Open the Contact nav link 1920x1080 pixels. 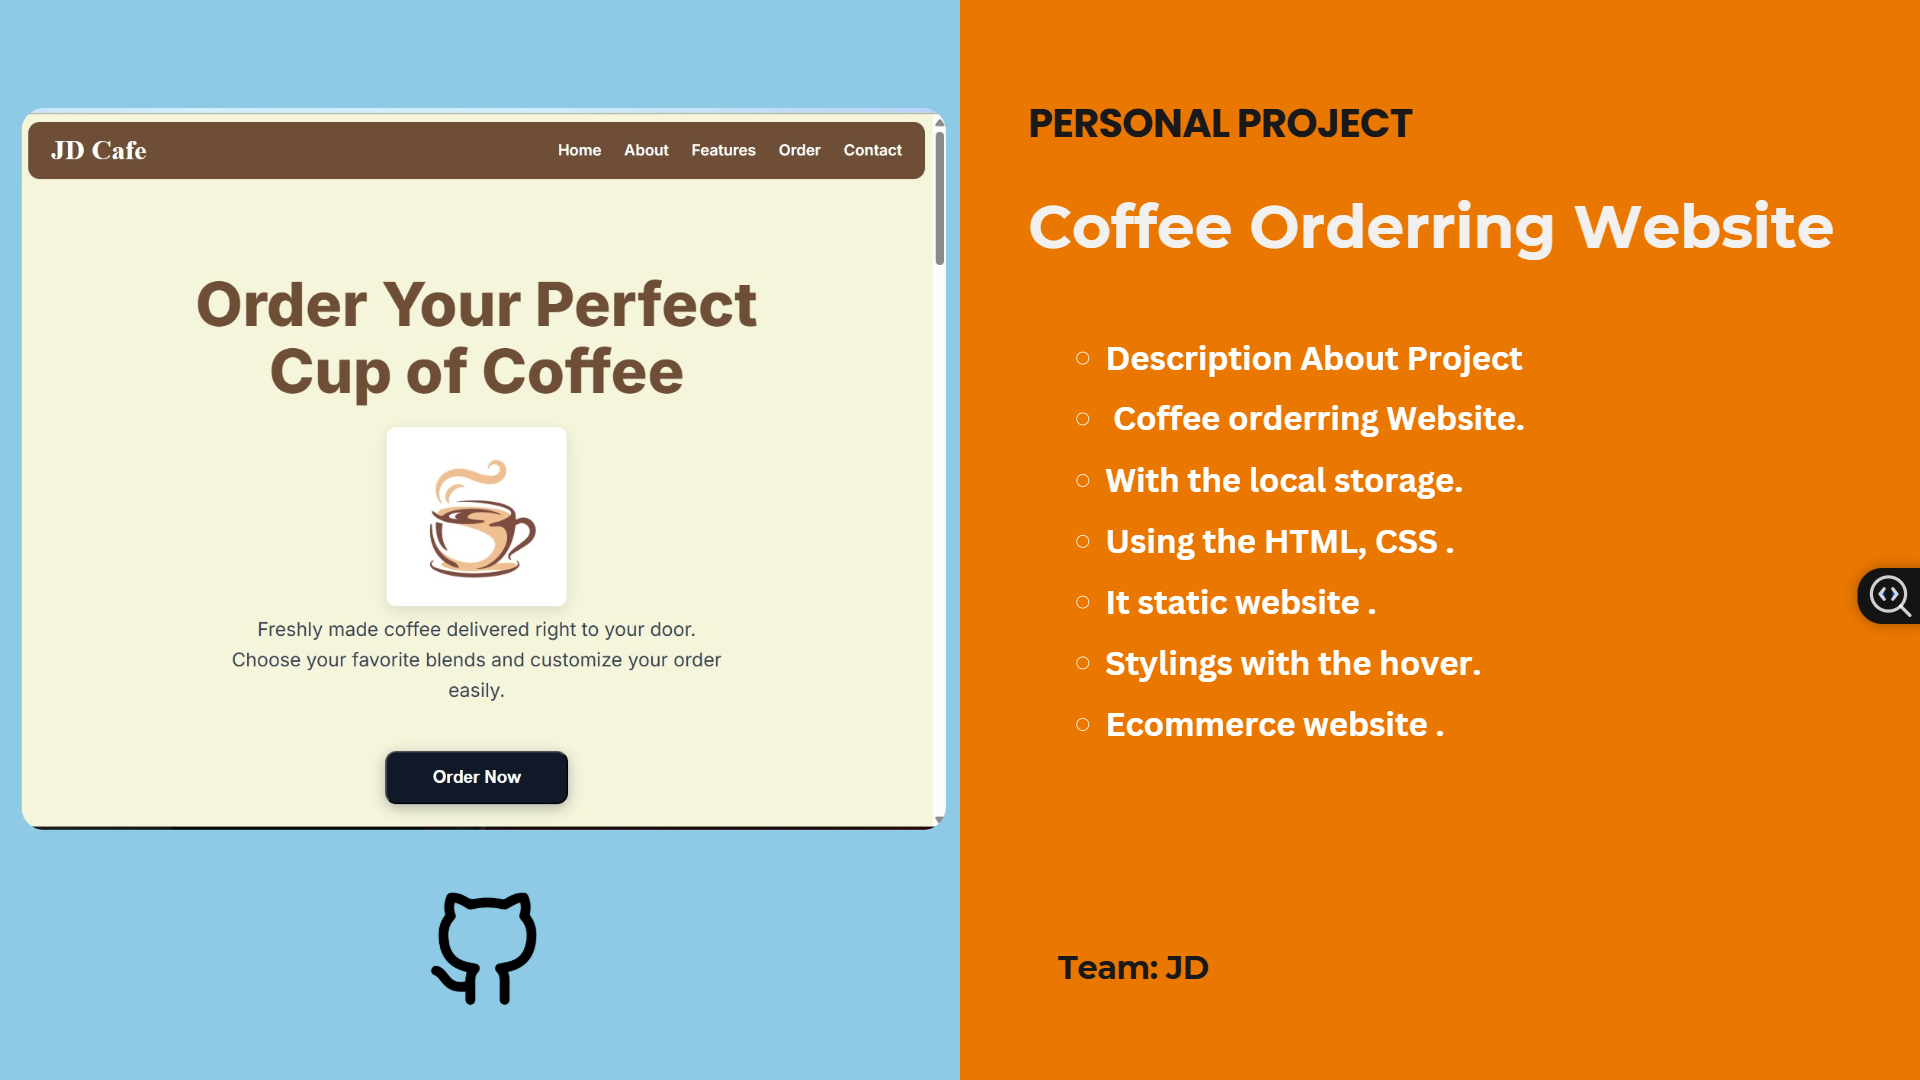click(872, 150)
